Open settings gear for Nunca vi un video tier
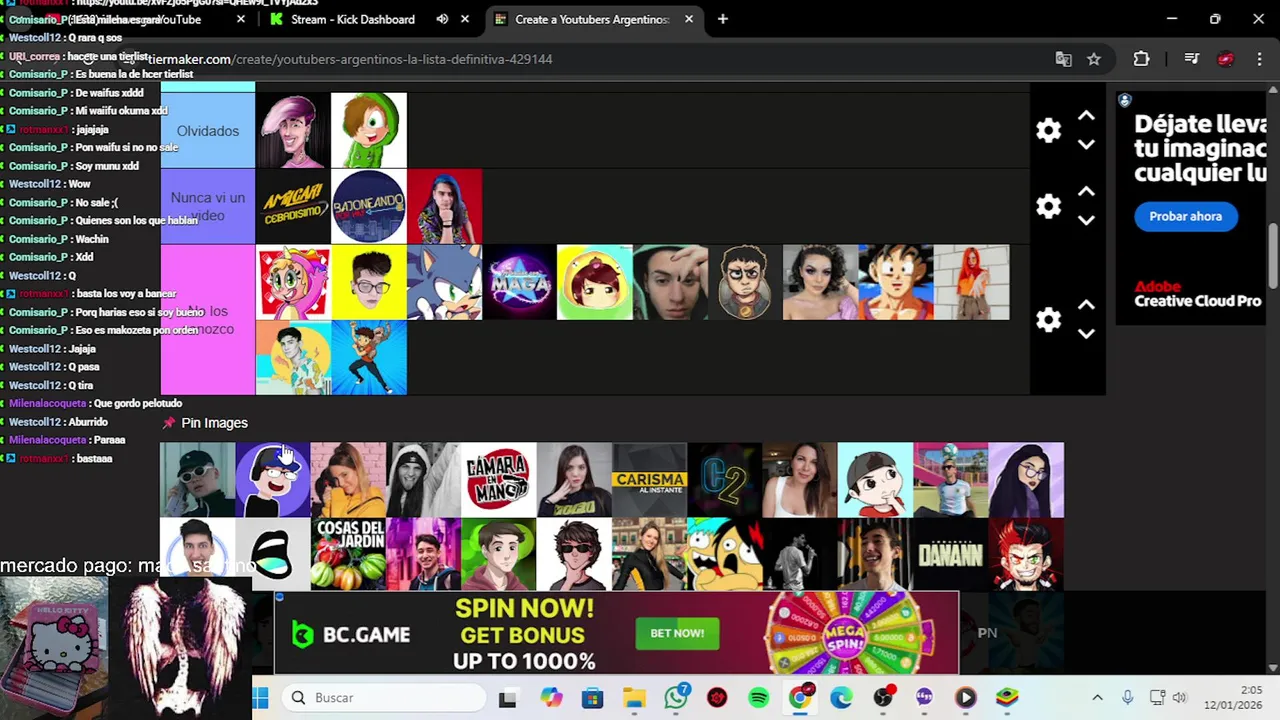The image size is (1280, 720). [x=1048, y=207]
